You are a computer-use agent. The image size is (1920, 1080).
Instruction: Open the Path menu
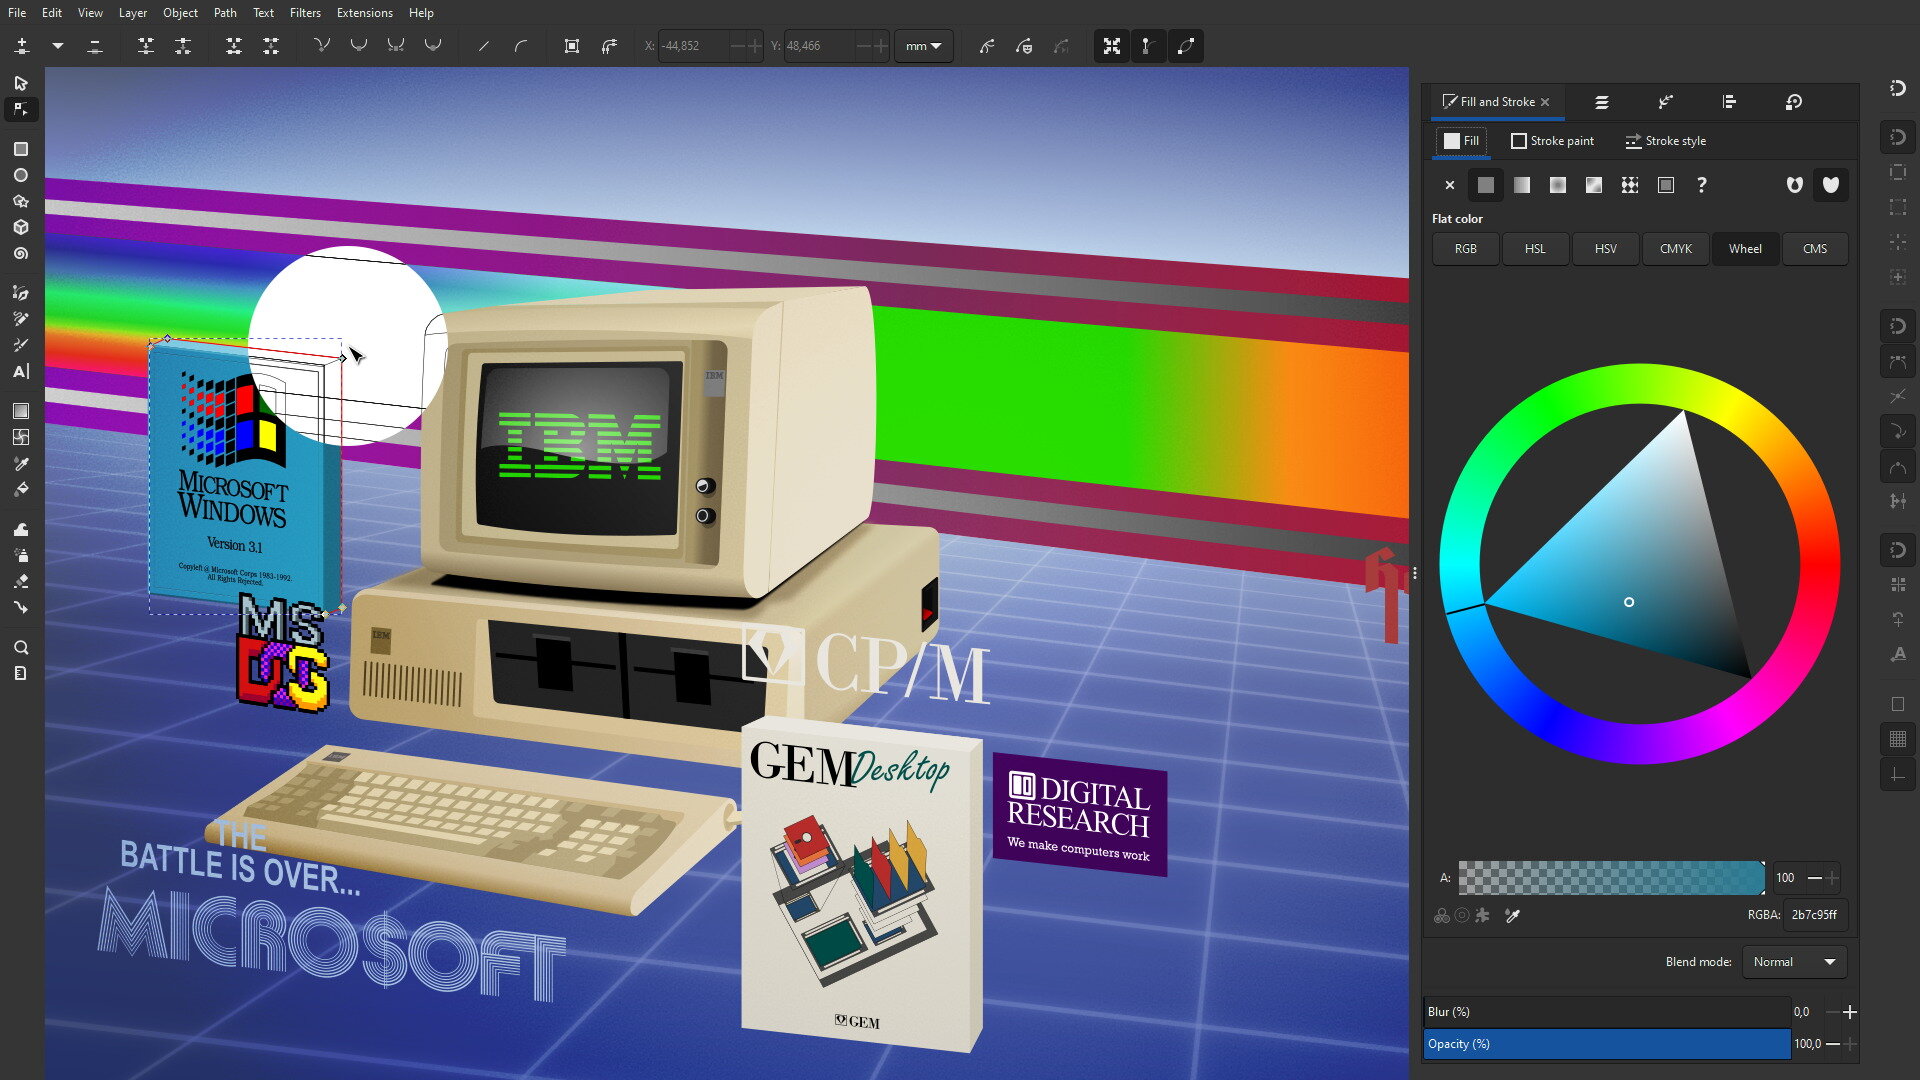(225, 13)
